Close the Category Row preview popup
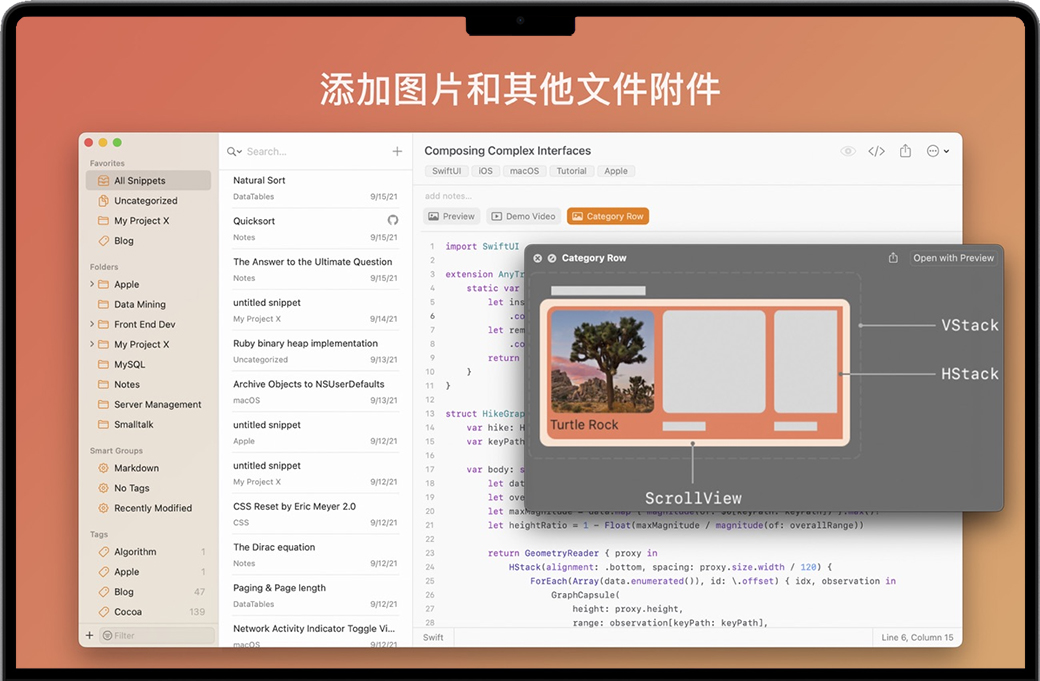 [x=537, y=258]
